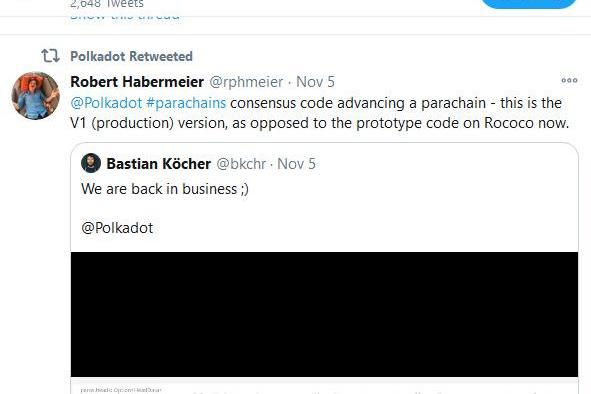Click the @rphmeier handle

coord(246,82)
